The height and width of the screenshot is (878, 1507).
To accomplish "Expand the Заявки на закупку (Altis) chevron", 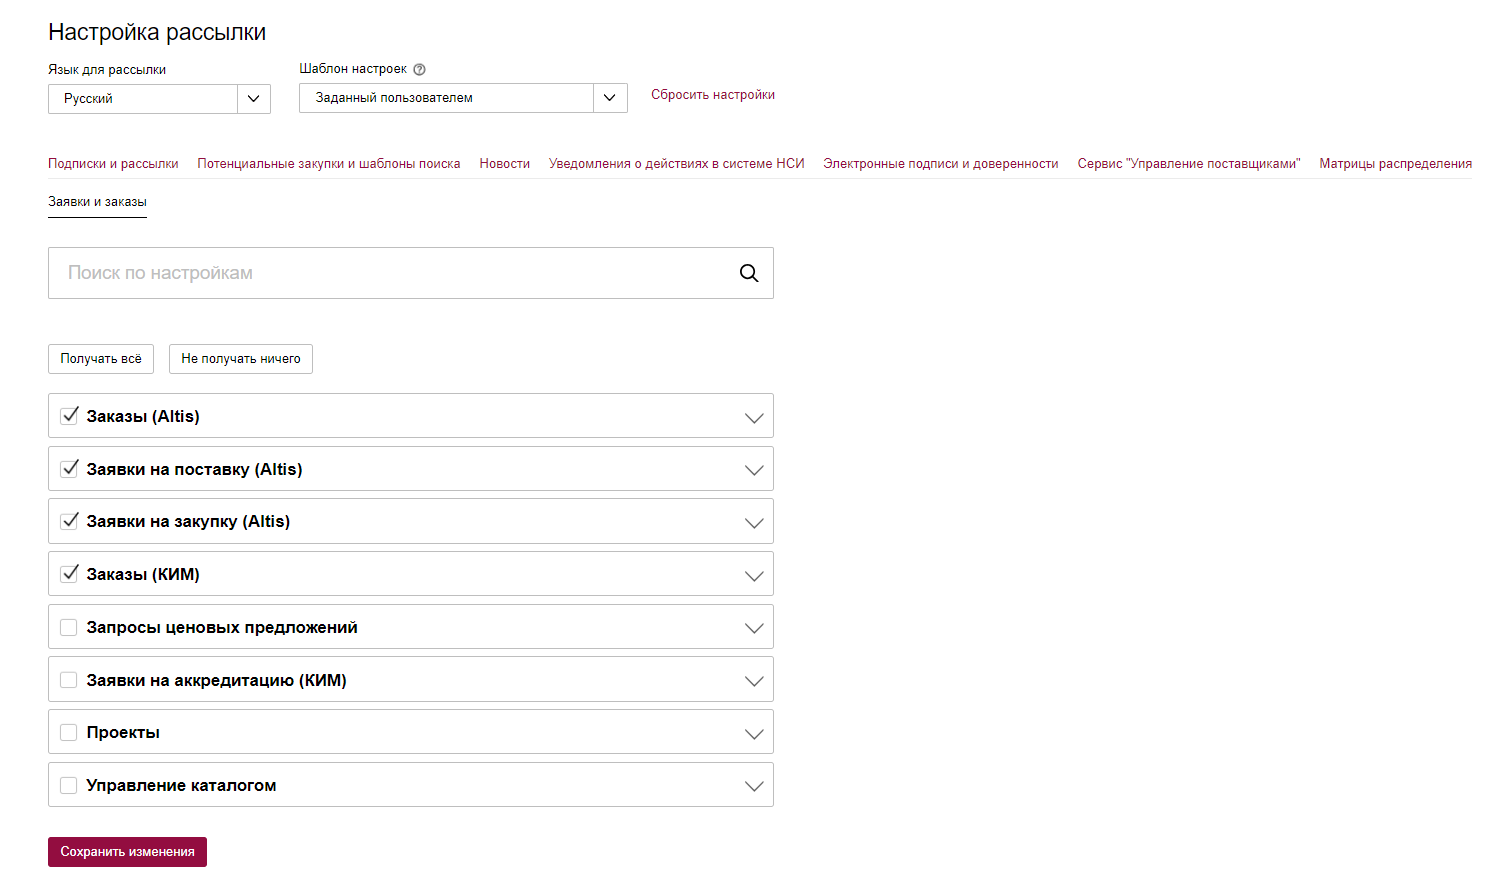I will pyautogui.click(x=754, y=522).
